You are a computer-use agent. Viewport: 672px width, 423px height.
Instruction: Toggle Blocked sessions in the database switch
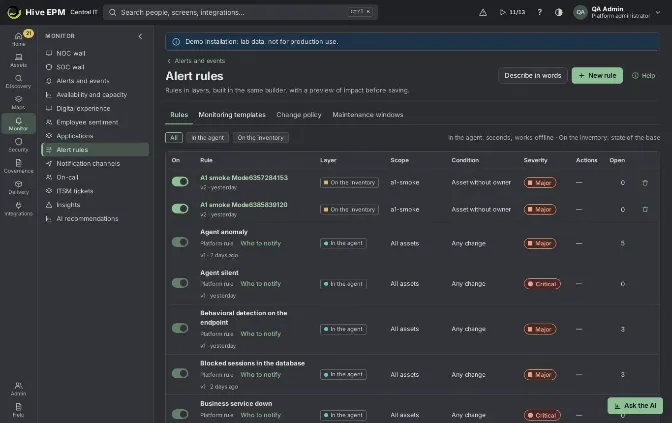point(180,373)
